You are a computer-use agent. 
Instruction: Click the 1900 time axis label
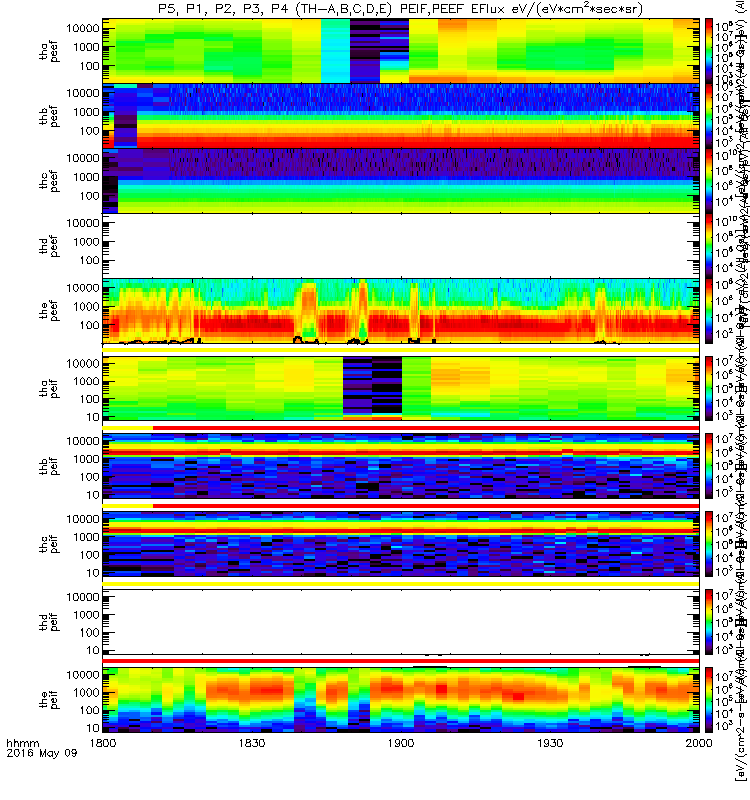tap(401, 743)
